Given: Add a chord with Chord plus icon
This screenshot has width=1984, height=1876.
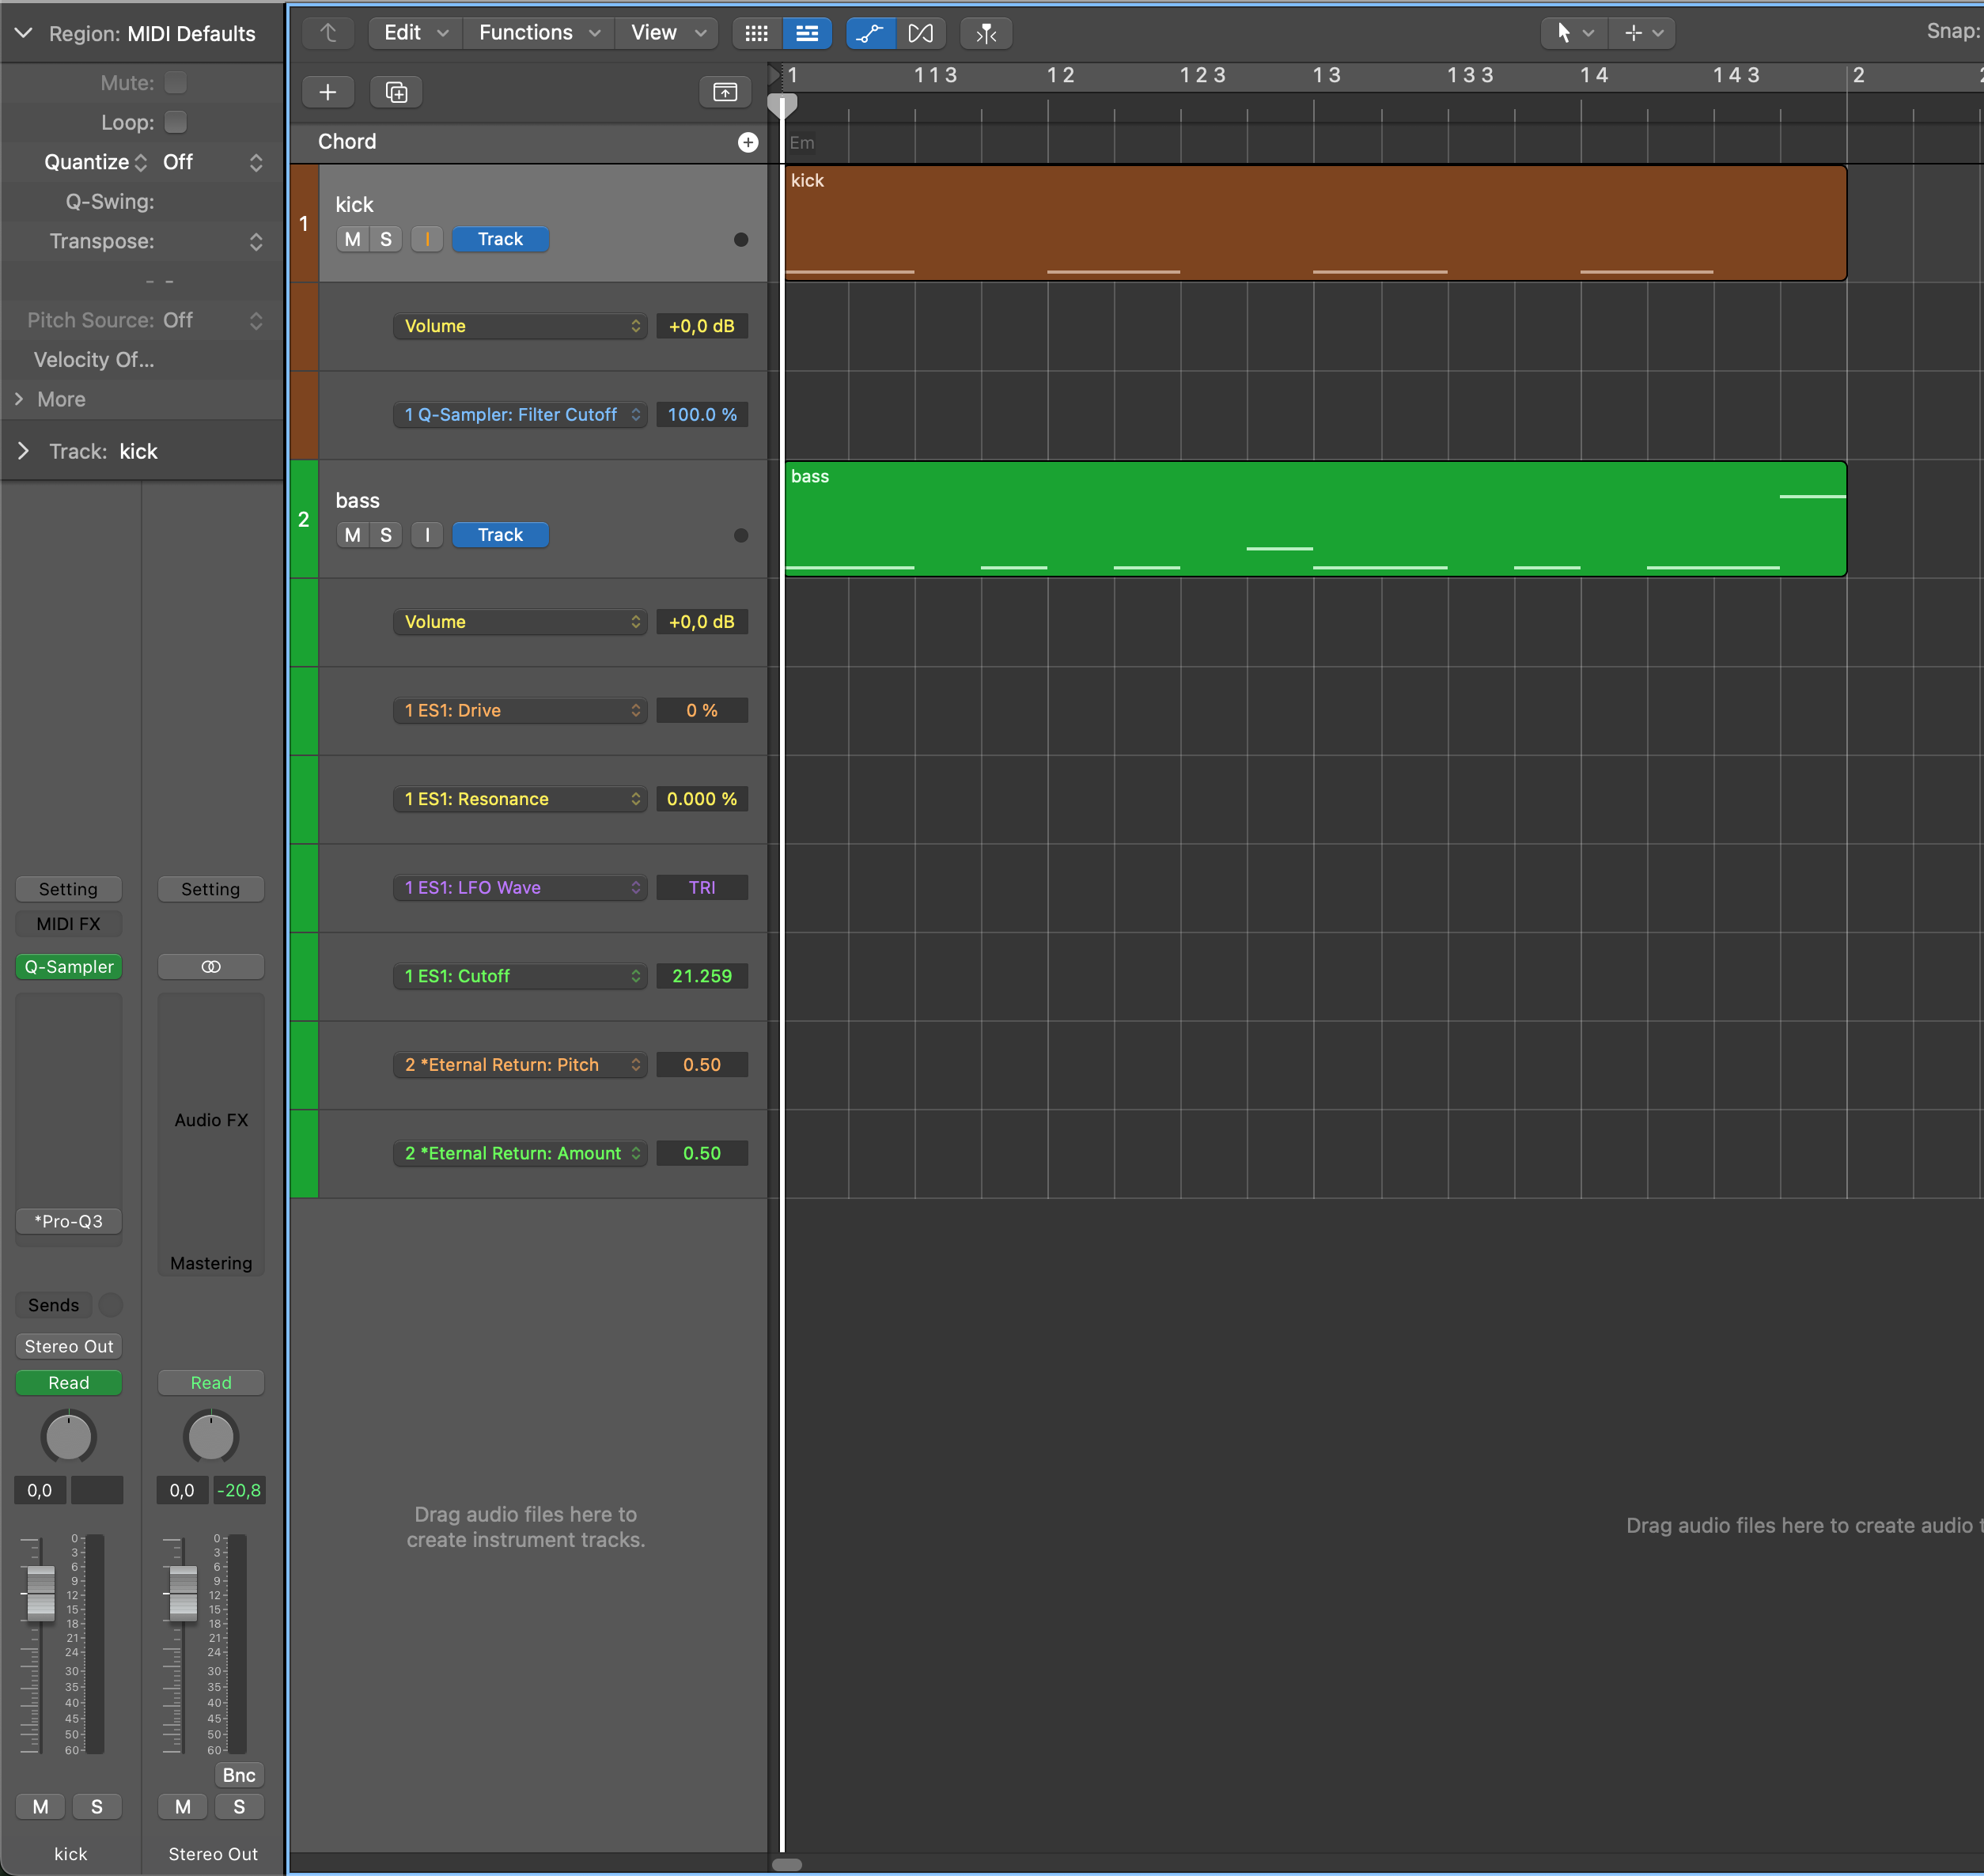Looking at the screenshot, I should coord(747,142).
